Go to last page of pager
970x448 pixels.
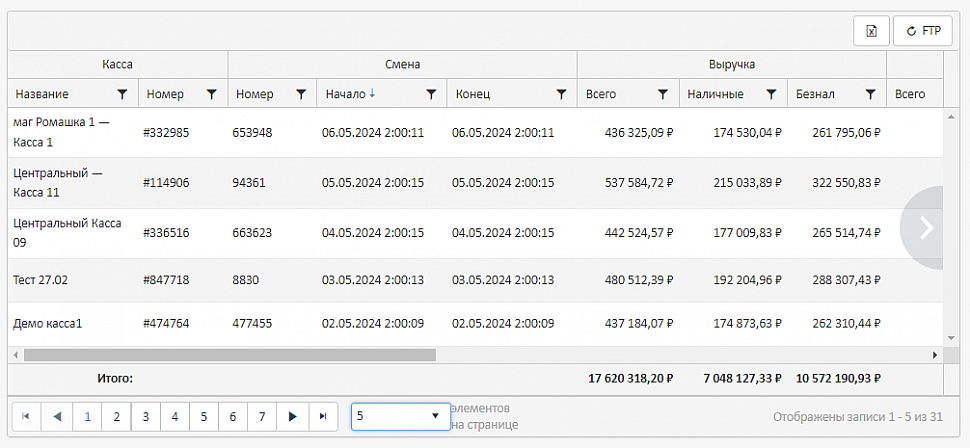tap(323, 416)
